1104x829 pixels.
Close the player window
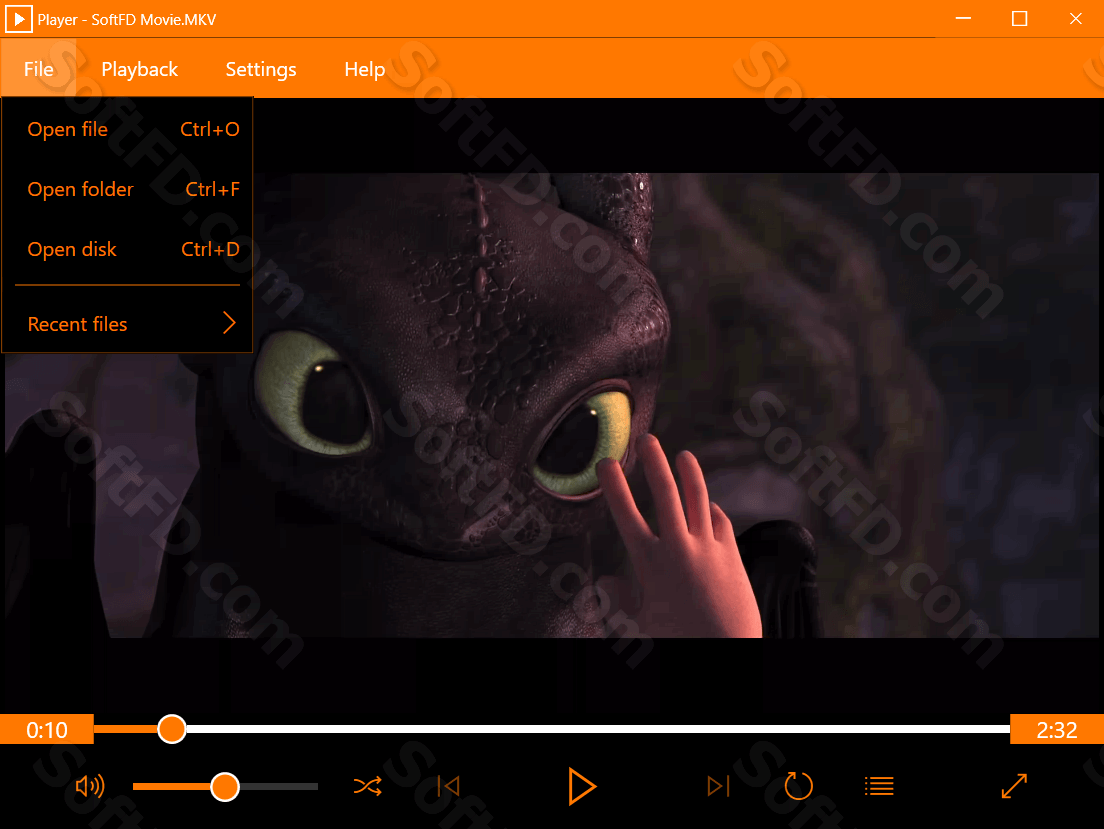1076,18
